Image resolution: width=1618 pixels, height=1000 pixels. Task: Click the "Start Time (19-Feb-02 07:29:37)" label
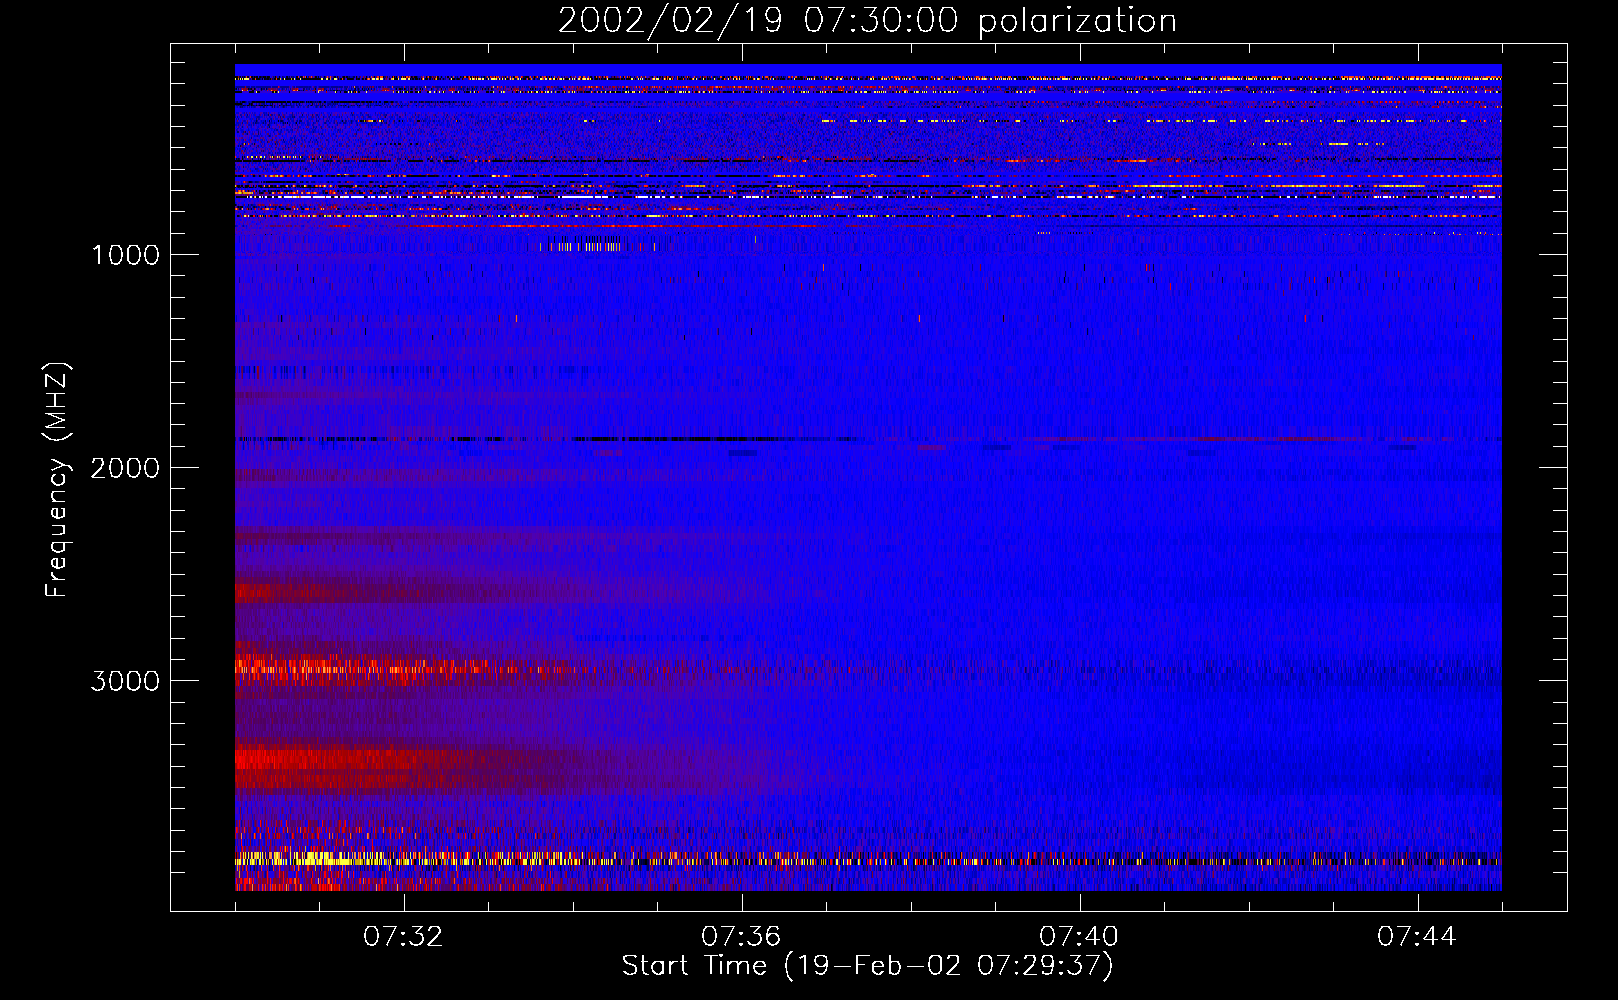click(x=867, y=966)
